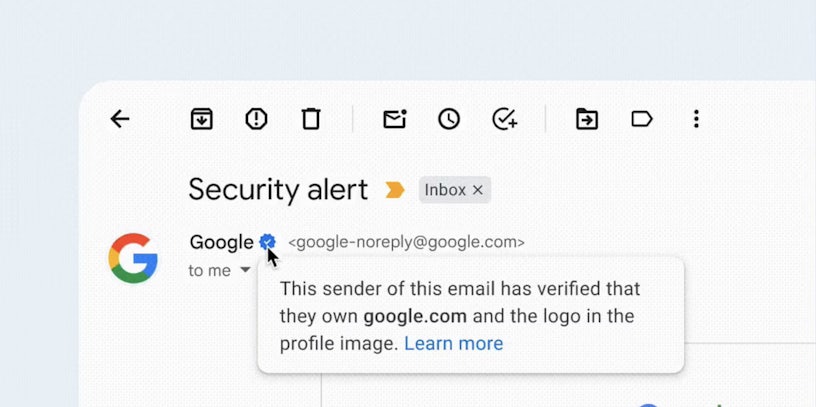This screenshot has height=407, width=816.
Task: Open the Labels tag icon
Action: tap(642, 120)
